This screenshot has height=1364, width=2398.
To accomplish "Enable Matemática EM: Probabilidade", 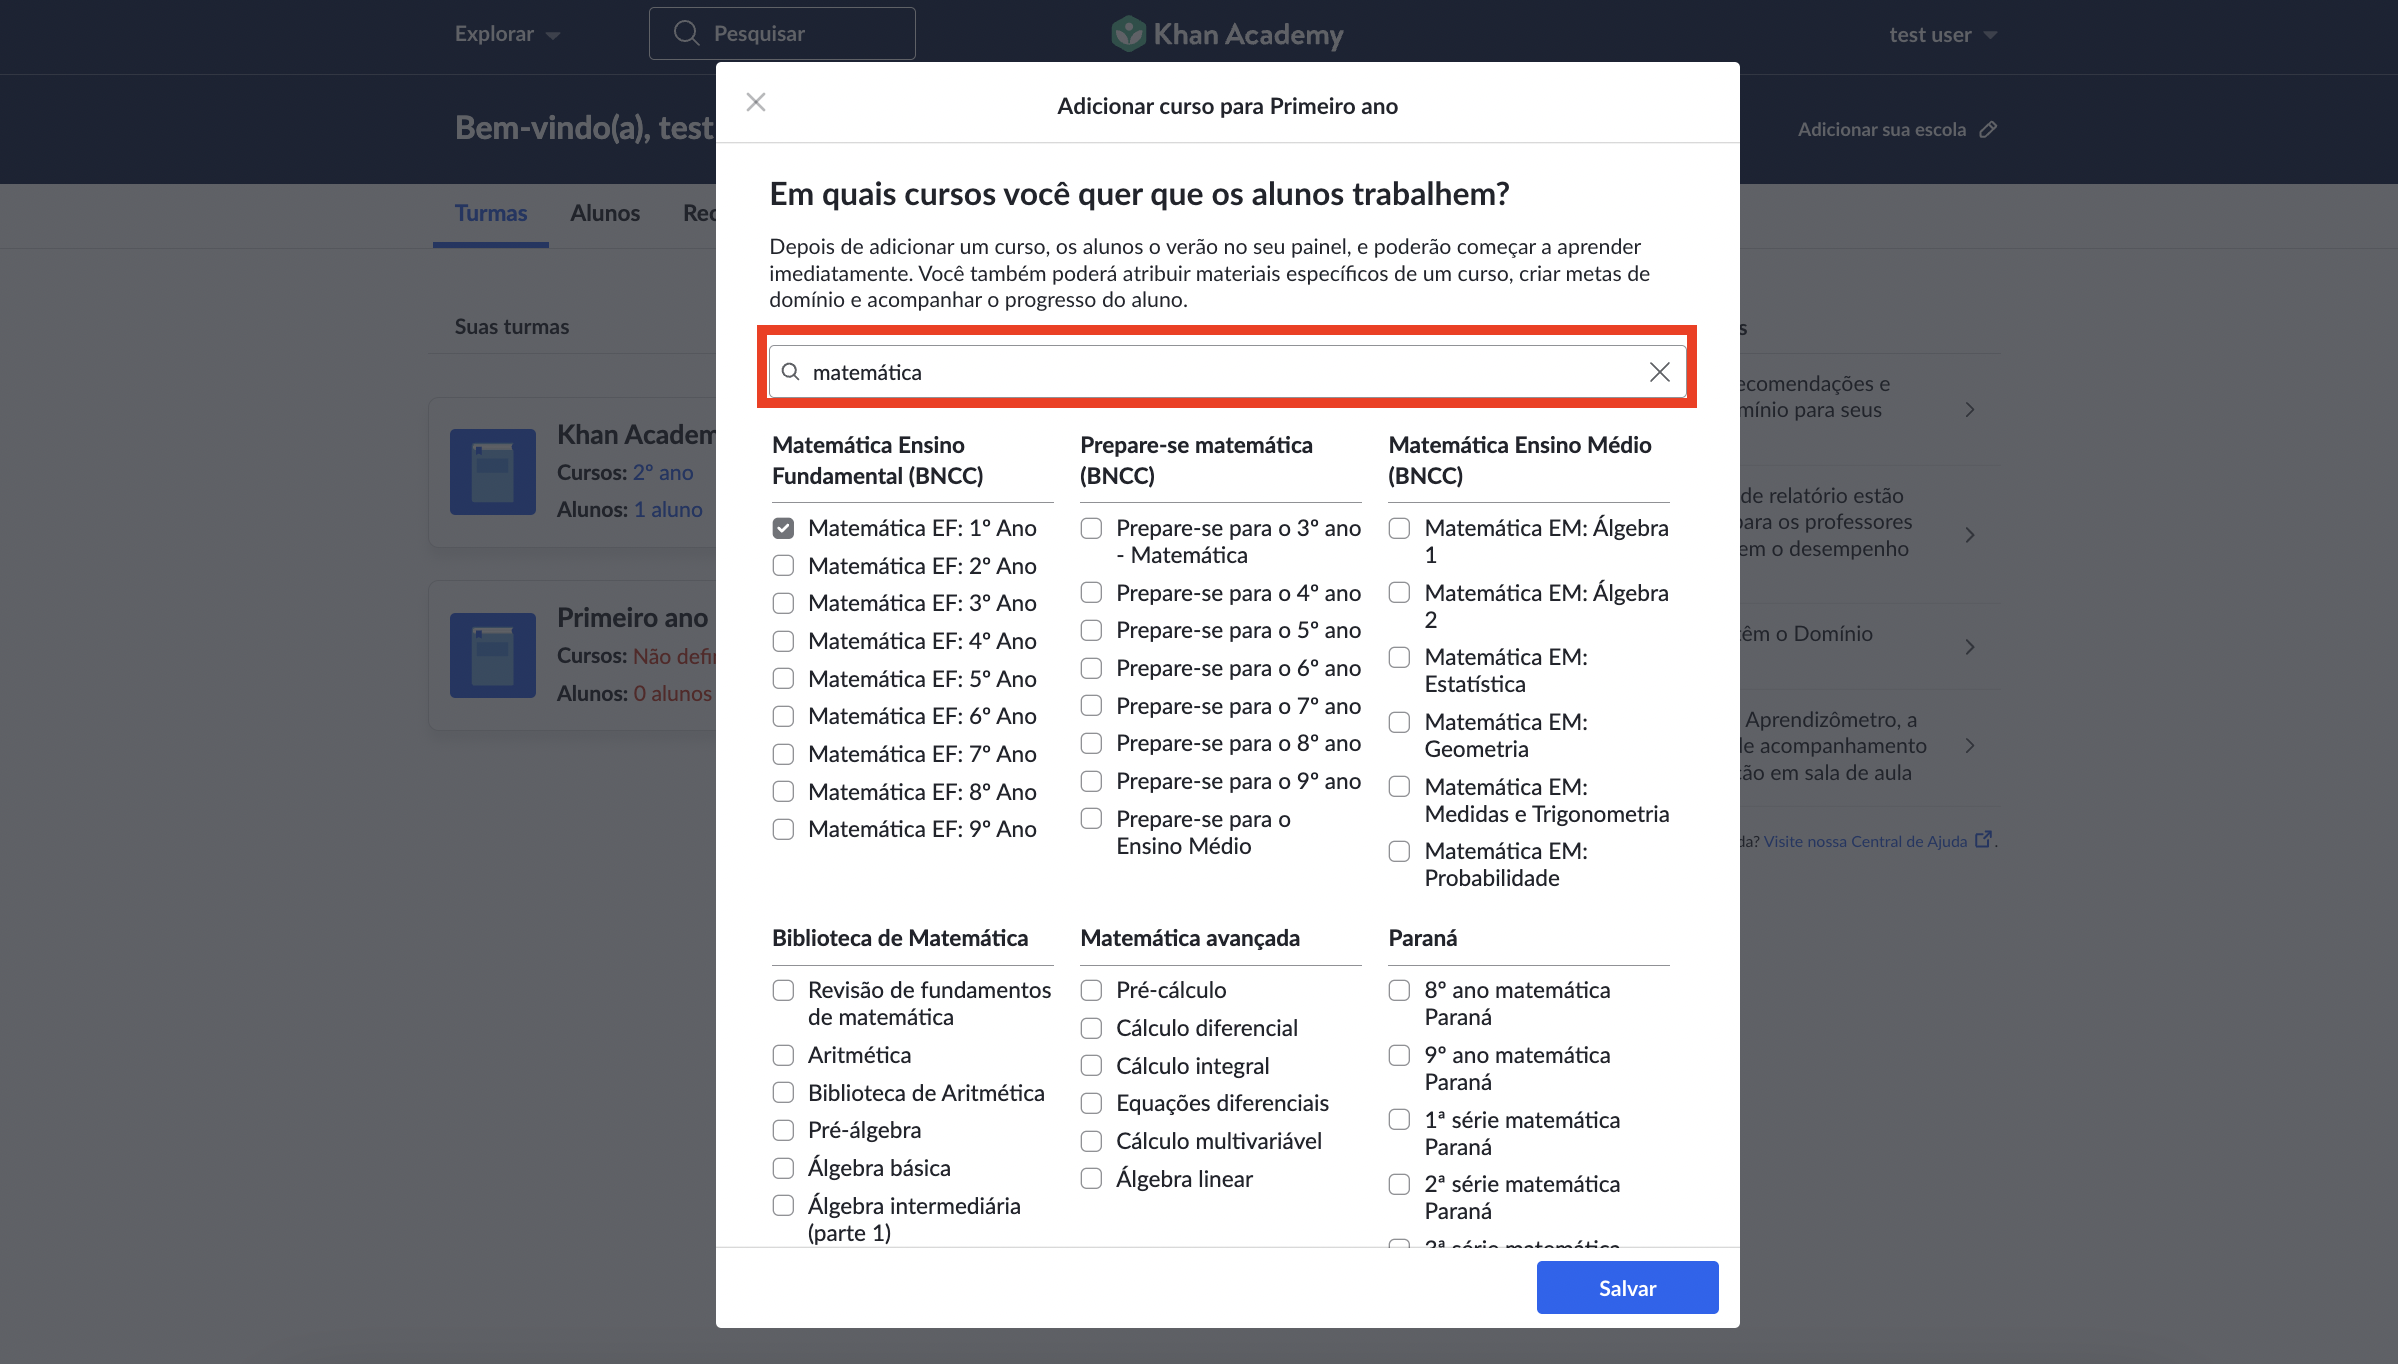I will (x=1399, y=851).
